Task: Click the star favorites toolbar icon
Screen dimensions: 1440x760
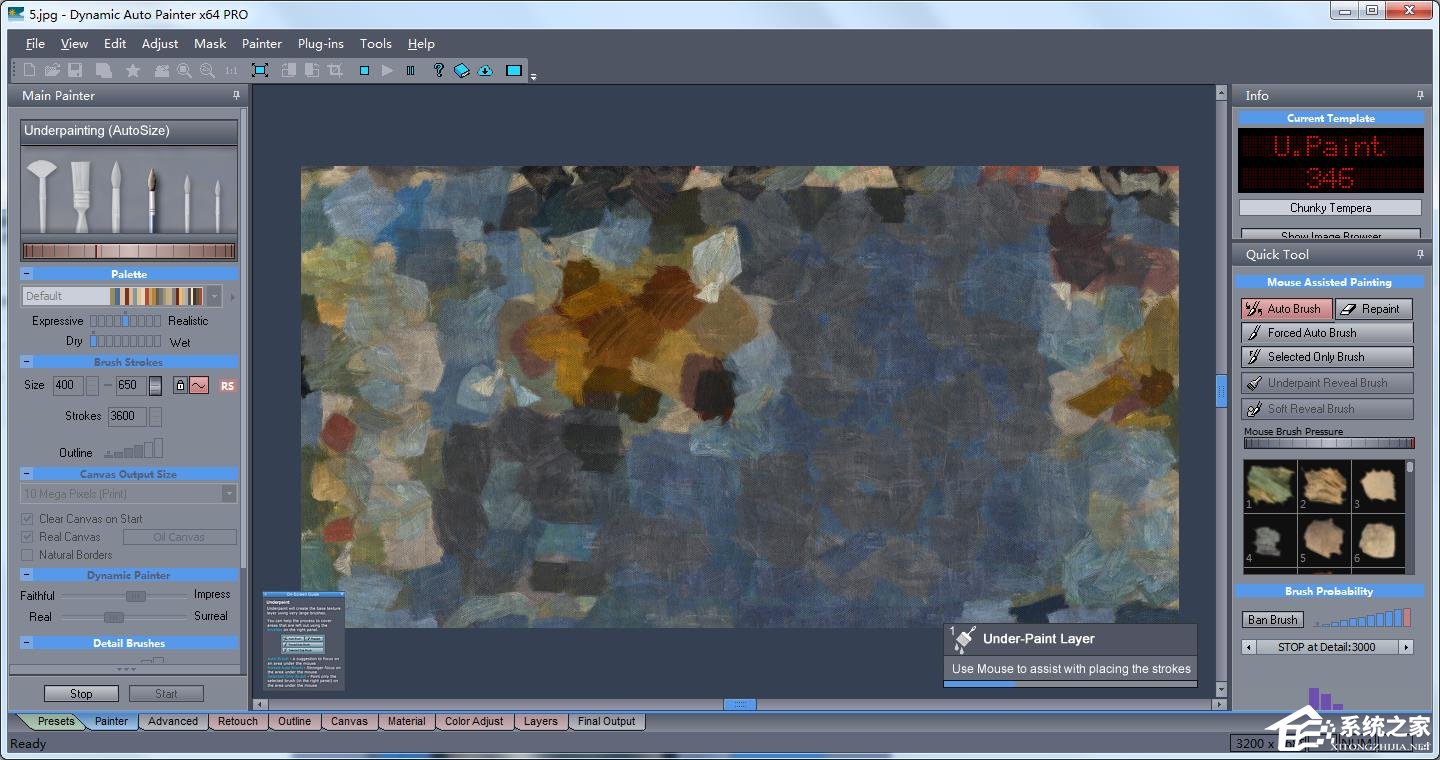Action: coord(132,70)
